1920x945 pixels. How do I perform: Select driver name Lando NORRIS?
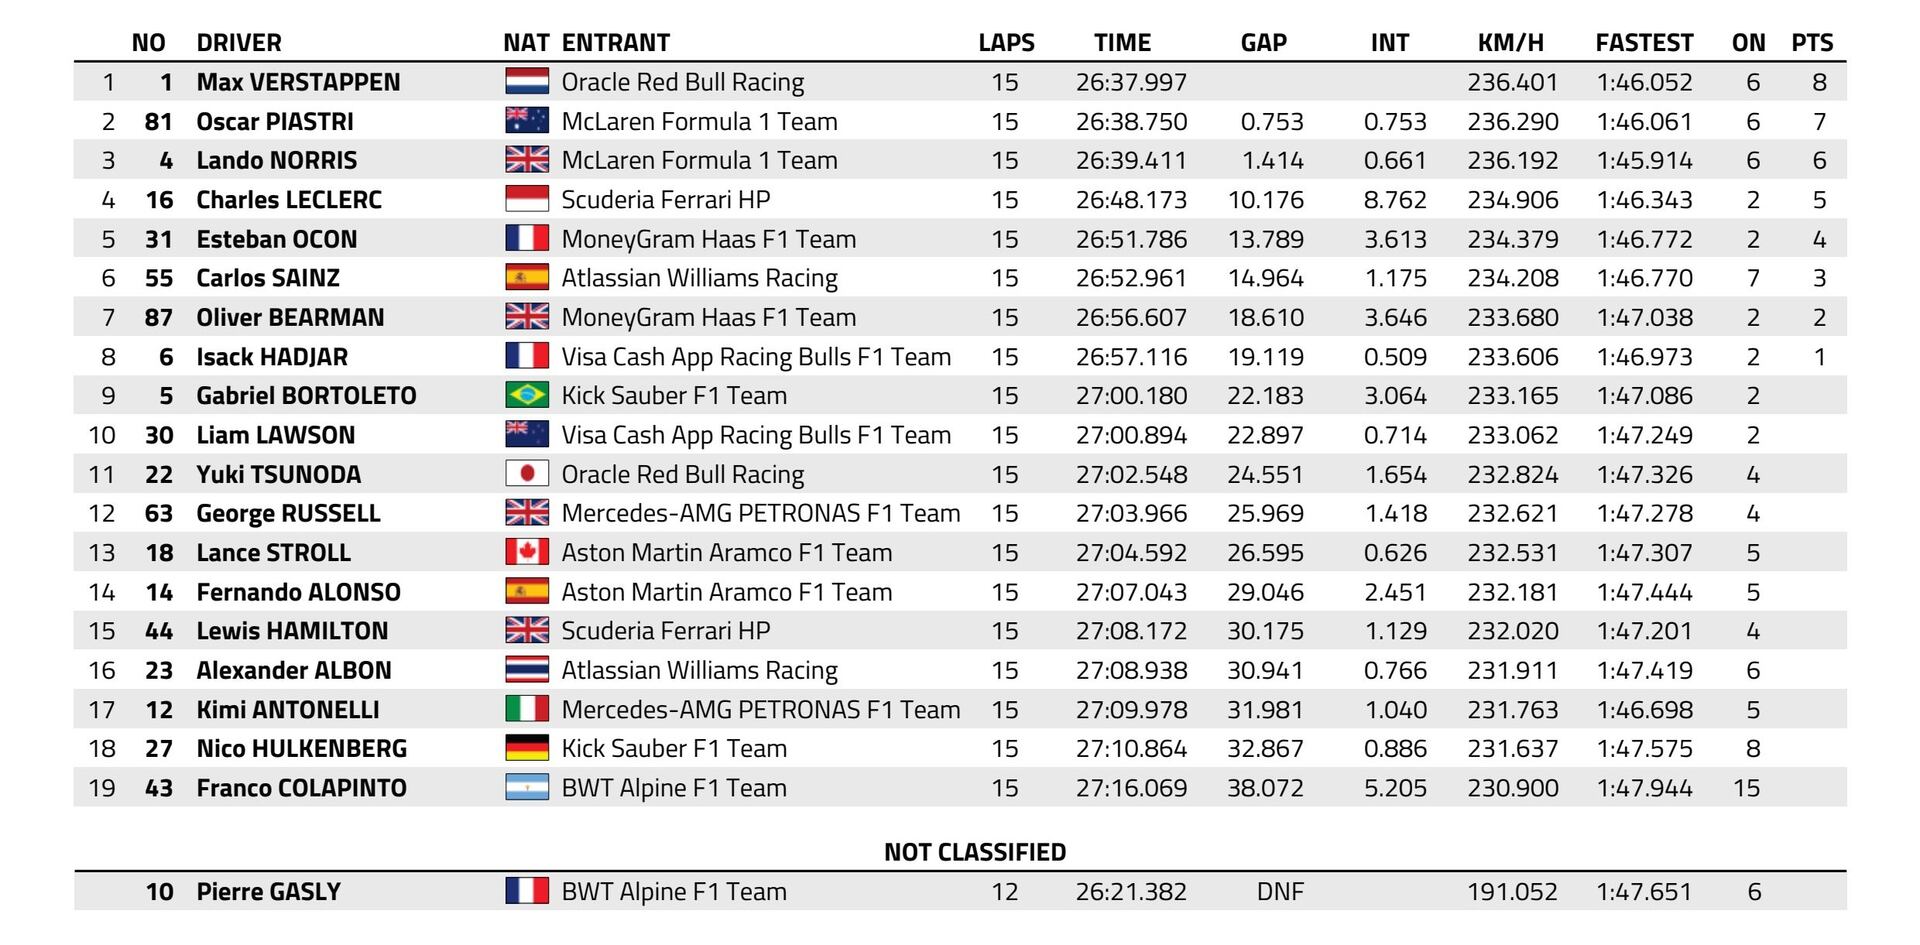coord(277,160)
